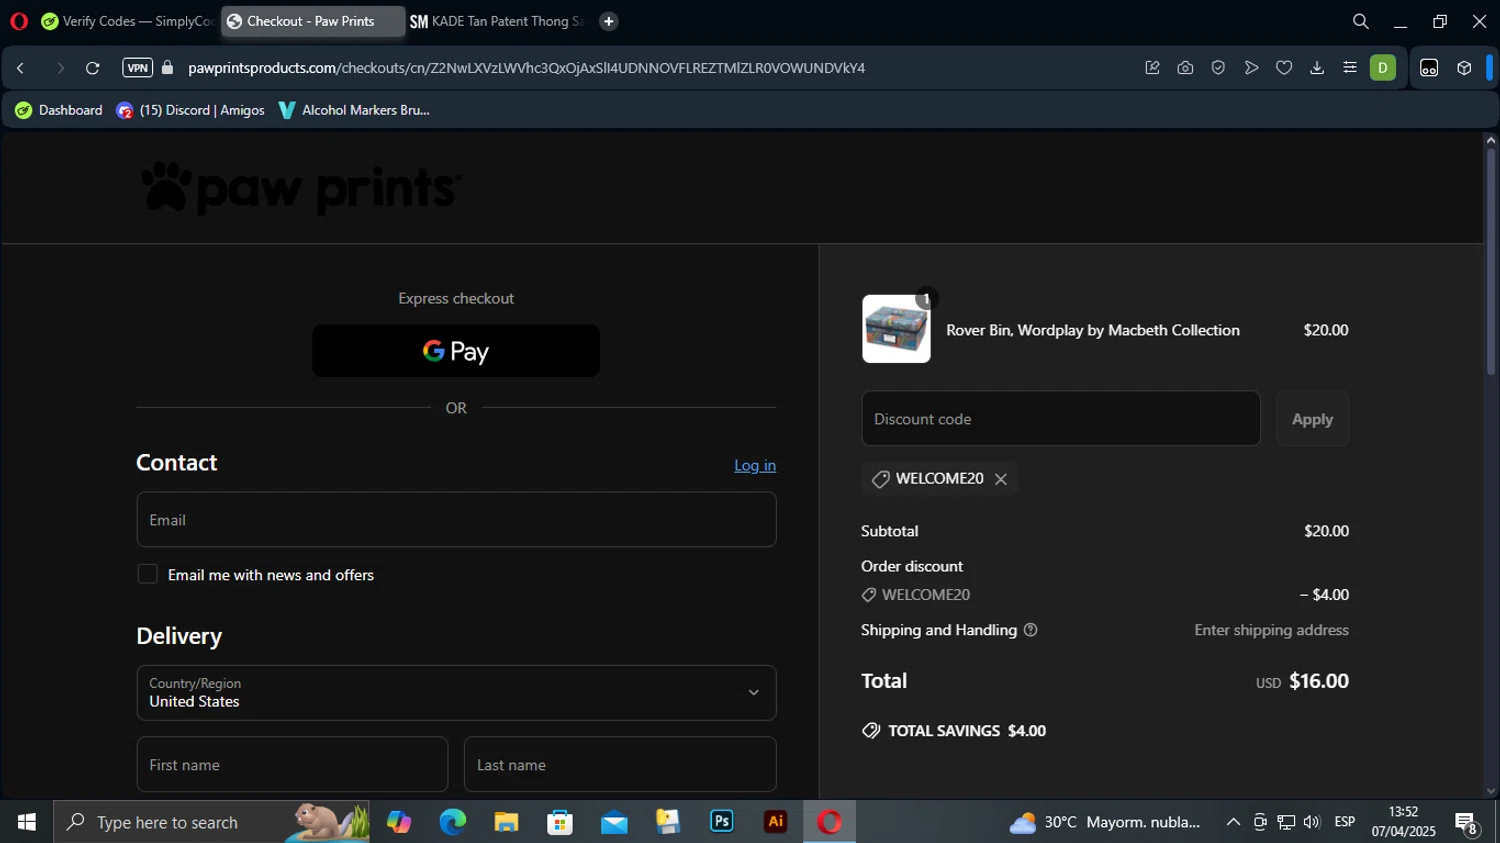The height and width of the screenshot is (843, 1500).
Task: Focus the Last name field
Action: (620, 765)
